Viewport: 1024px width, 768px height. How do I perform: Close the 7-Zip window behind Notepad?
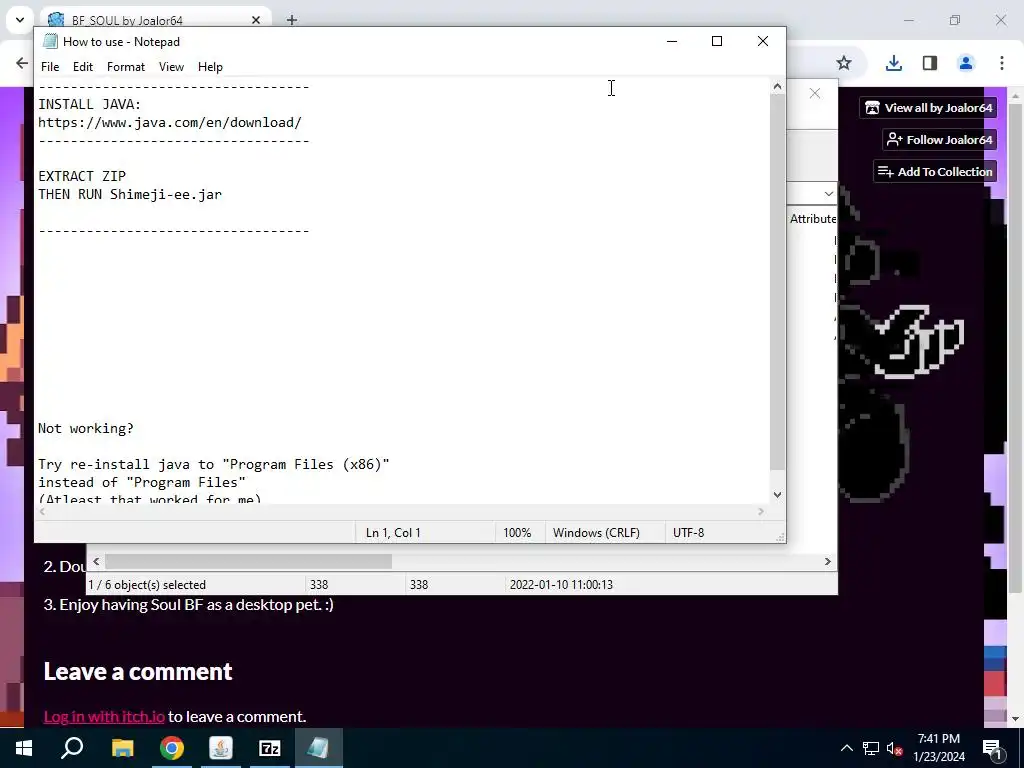(x=814, y=93)
